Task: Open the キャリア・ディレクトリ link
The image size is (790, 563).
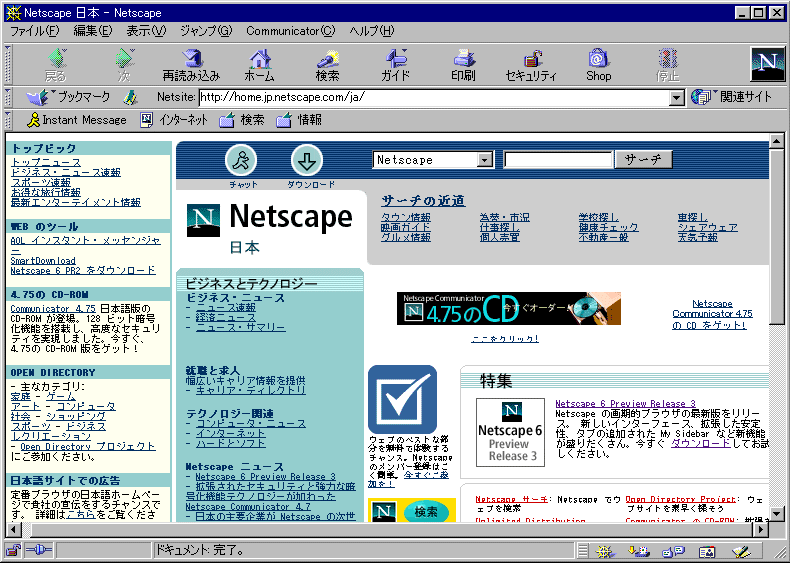Action: (250, 390)
